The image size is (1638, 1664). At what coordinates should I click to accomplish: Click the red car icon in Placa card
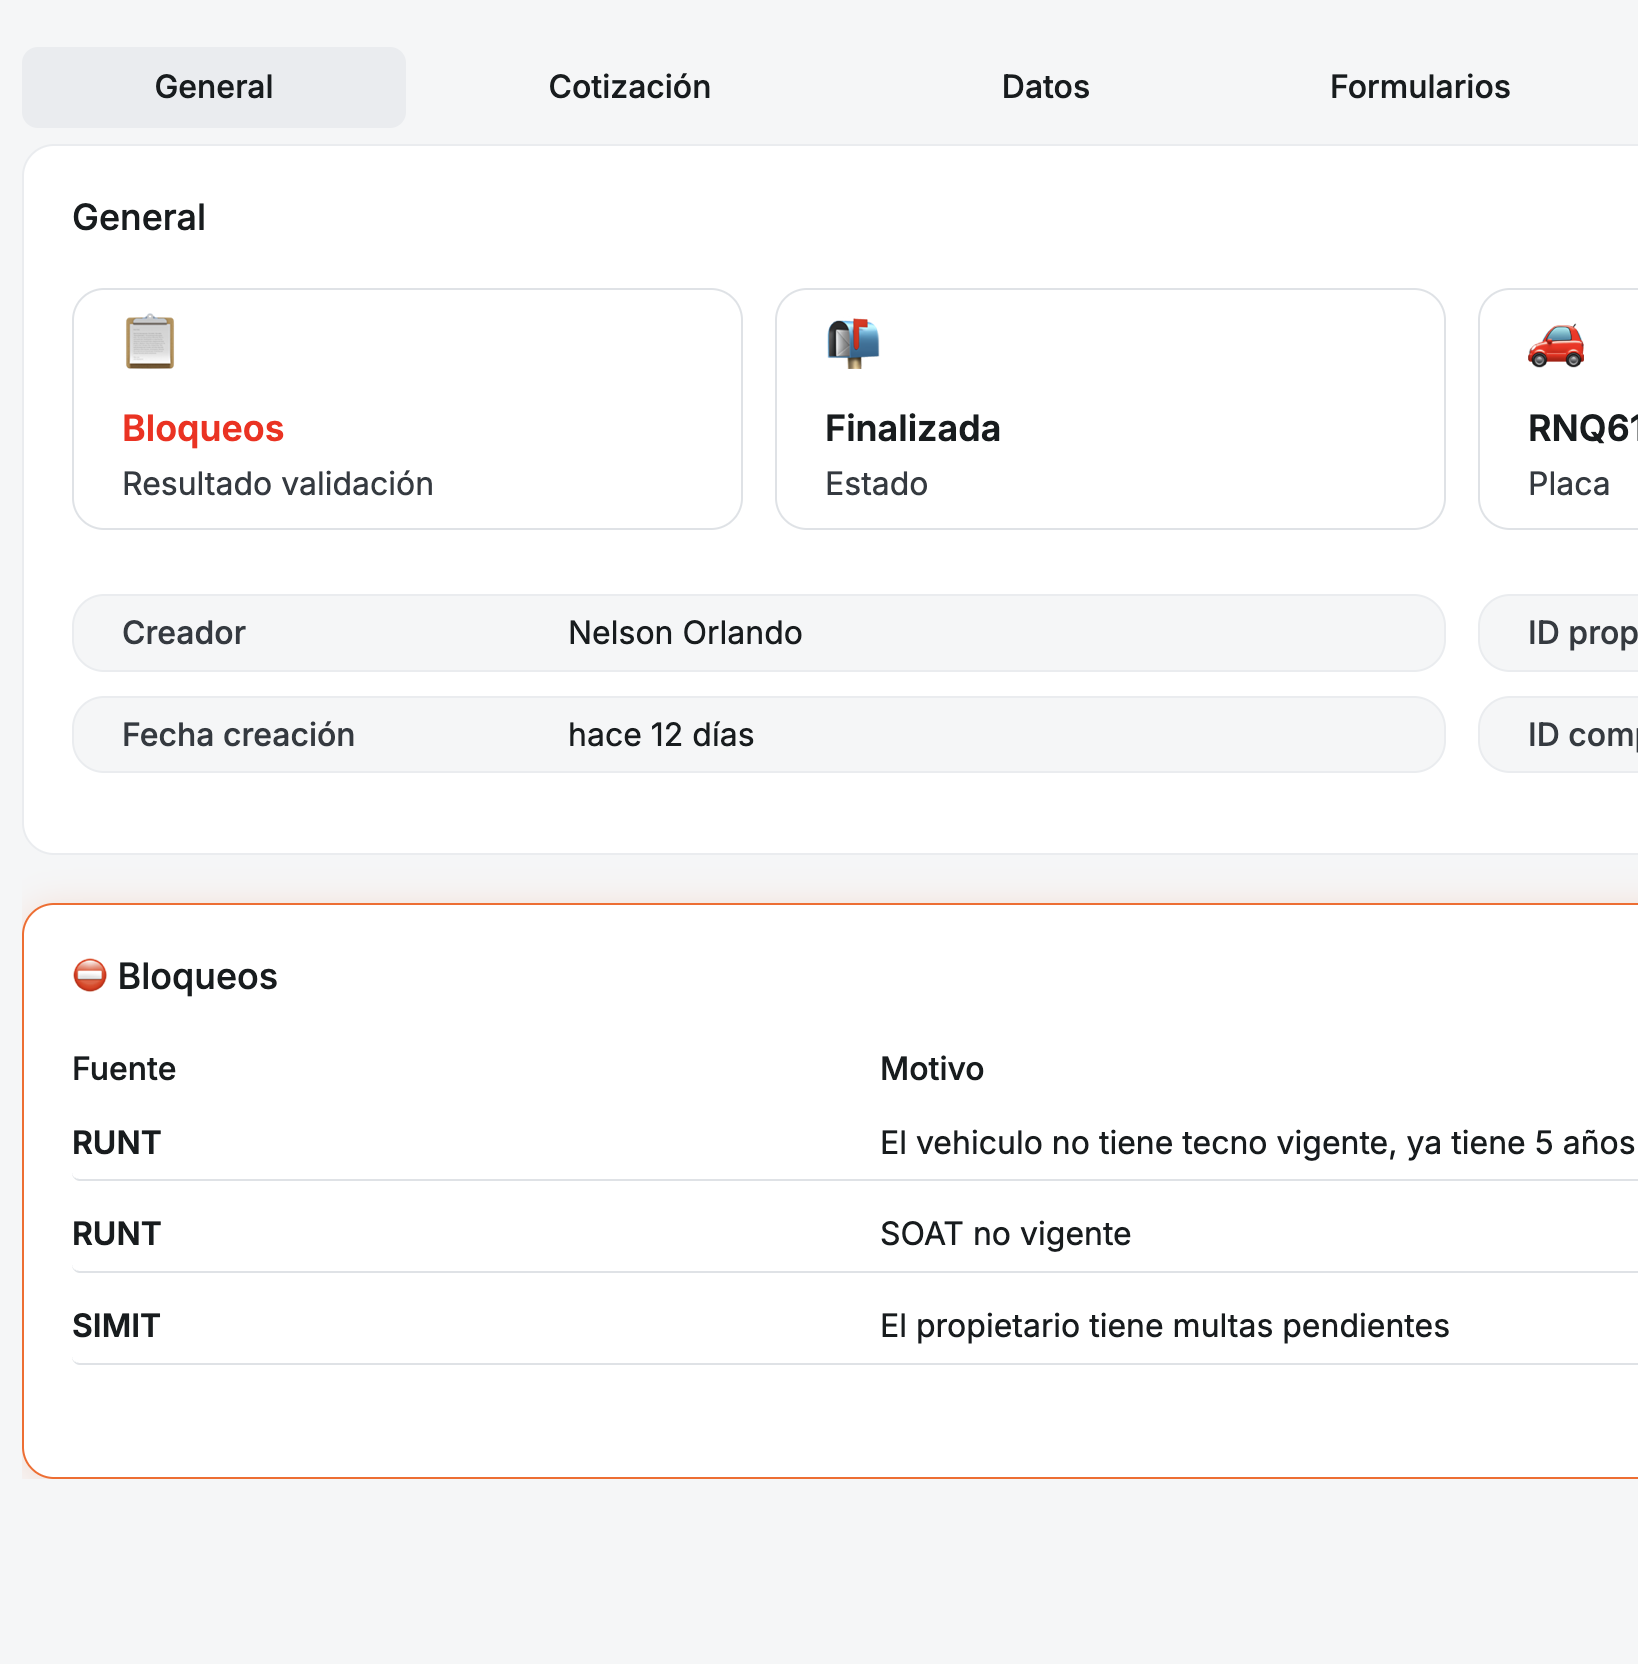click(x=1556, y=345)
